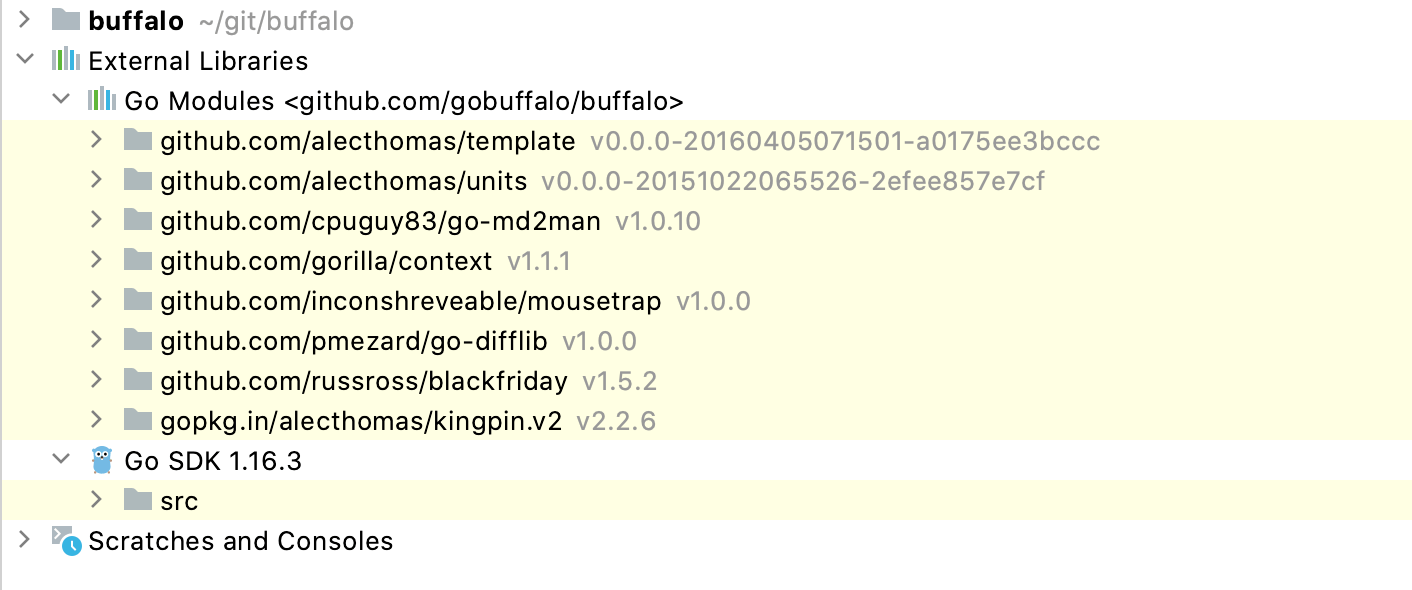1412x590 pixels.
Task: Expand the src folder arrow
Action: tap(97, 499)
